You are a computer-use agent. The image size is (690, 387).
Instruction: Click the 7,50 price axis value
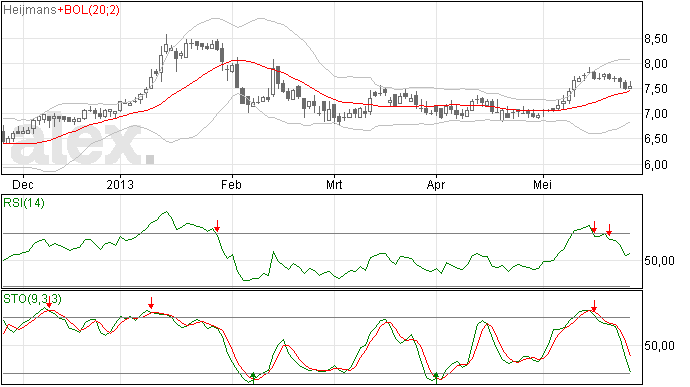coord(656,89)
